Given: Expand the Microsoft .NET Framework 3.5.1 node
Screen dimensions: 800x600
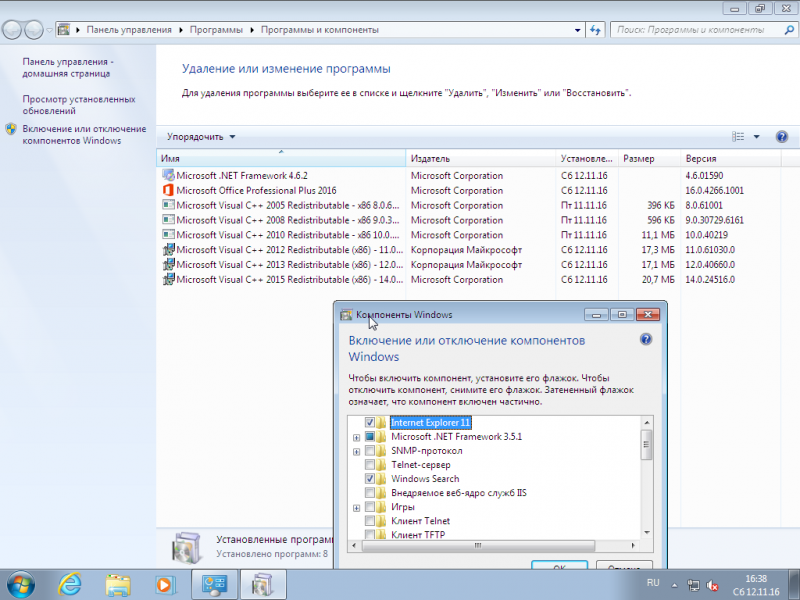Looking at the screenshot, I should click(357, 437).
